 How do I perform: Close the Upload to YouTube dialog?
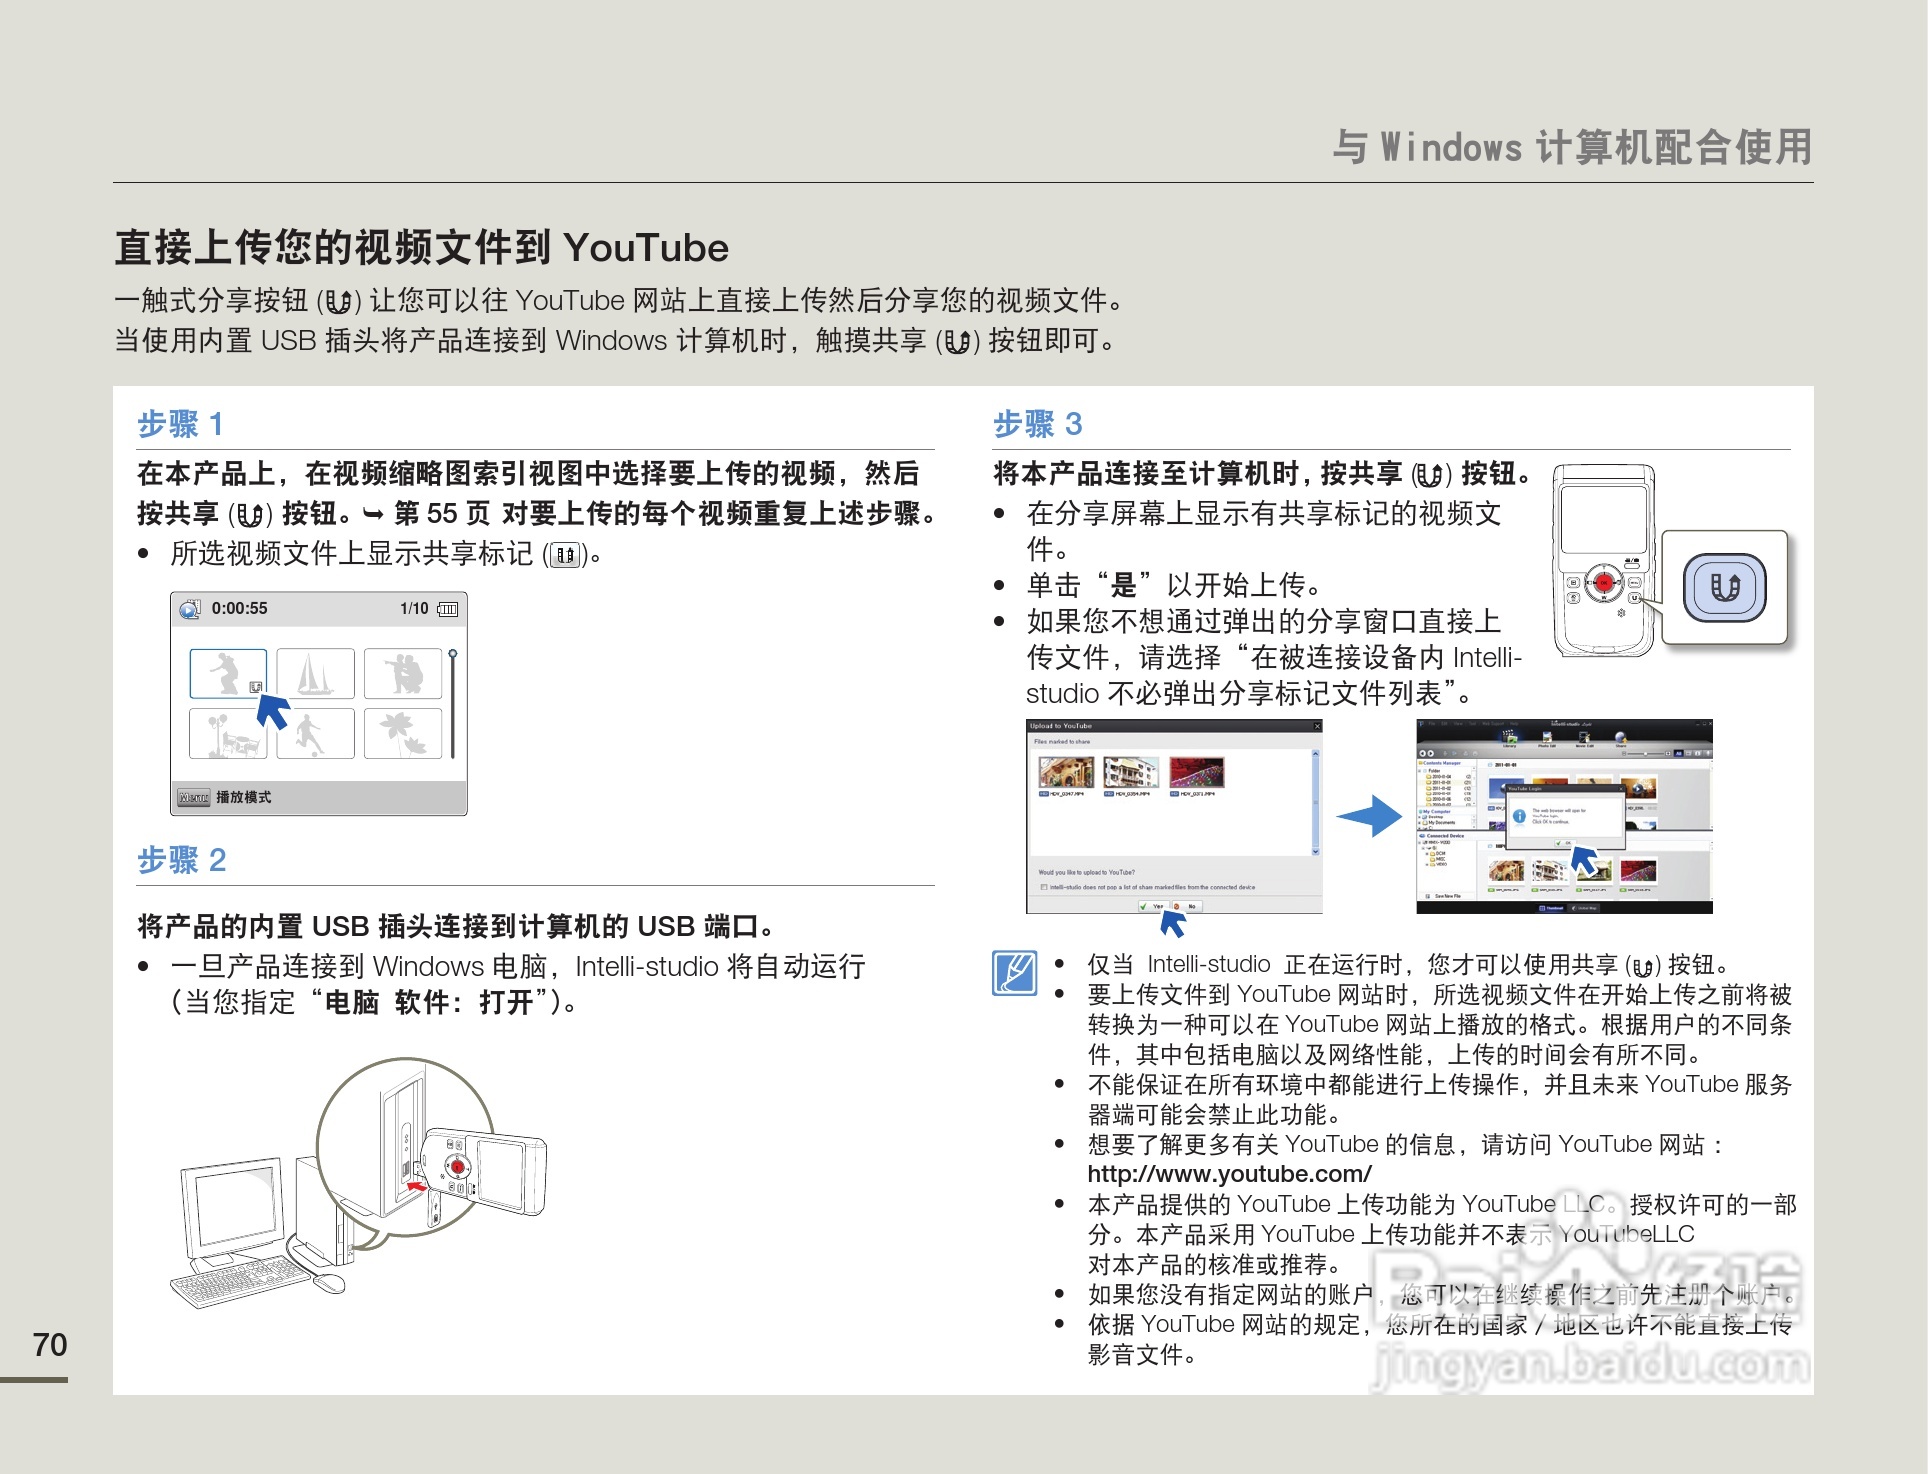(1317, 726)
